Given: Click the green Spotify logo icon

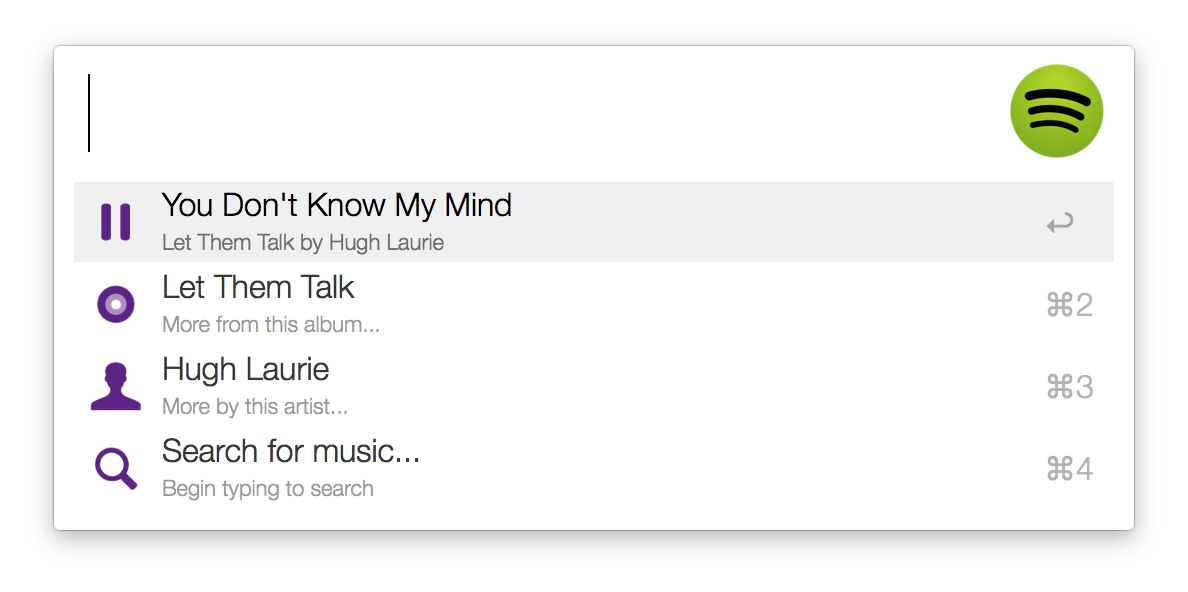Looking at the screenshot, I should (x=1056, y=111).
